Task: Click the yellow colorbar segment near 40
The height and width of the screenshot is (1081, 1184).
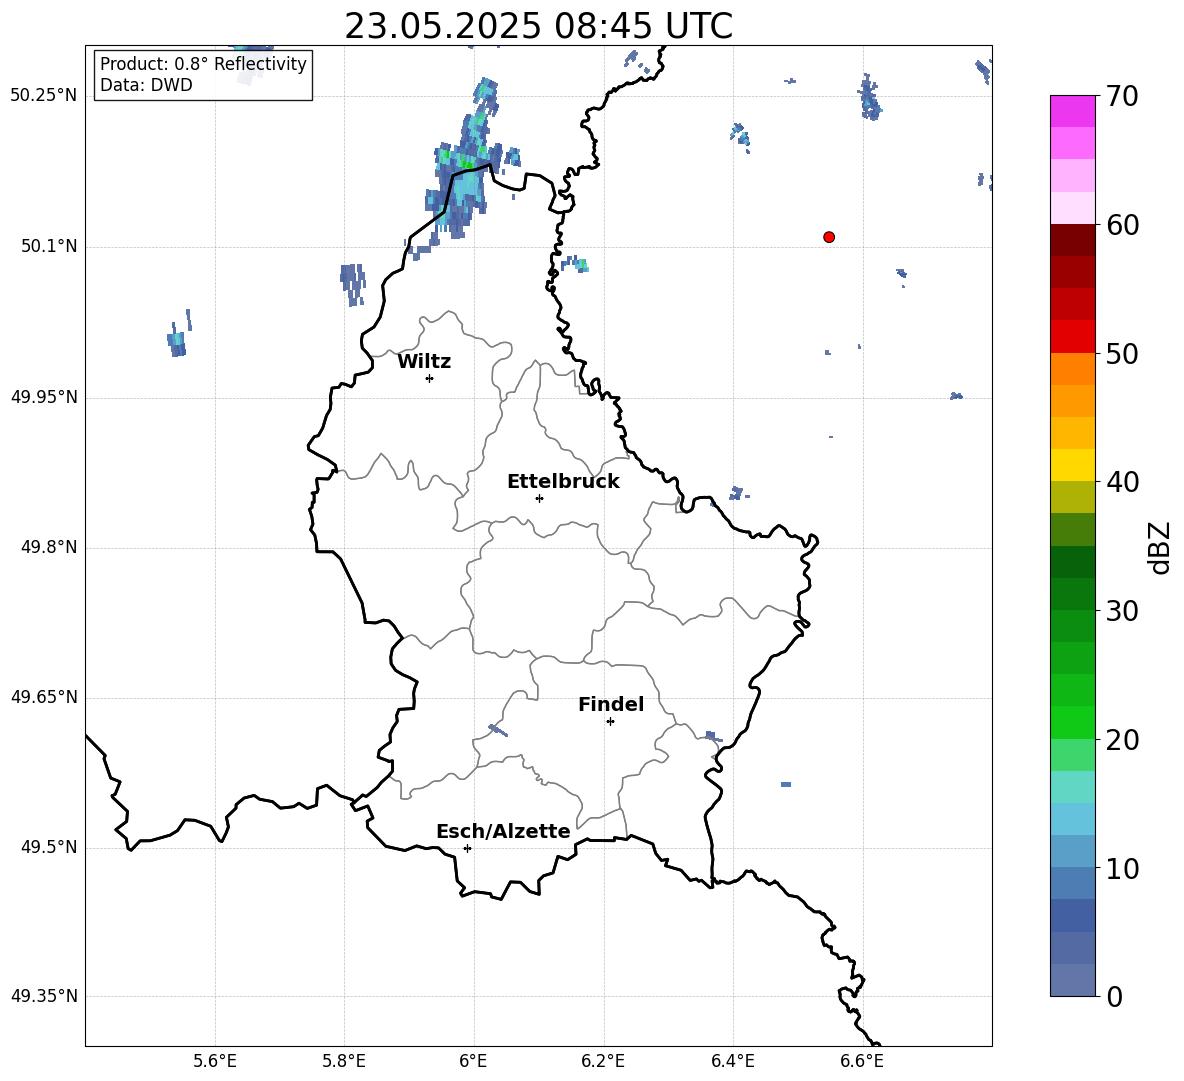Action: tap(1073, 466)
